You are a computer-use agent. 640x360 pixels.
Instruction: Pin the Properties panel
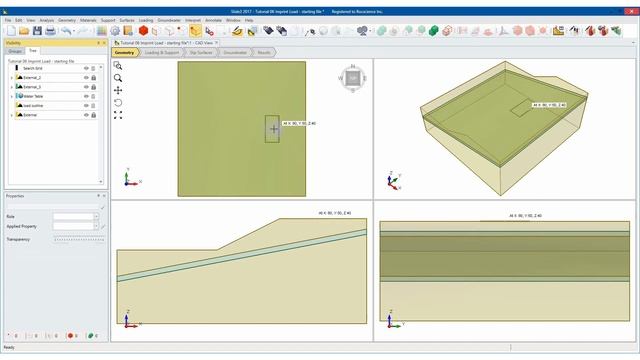coord(98,196)
